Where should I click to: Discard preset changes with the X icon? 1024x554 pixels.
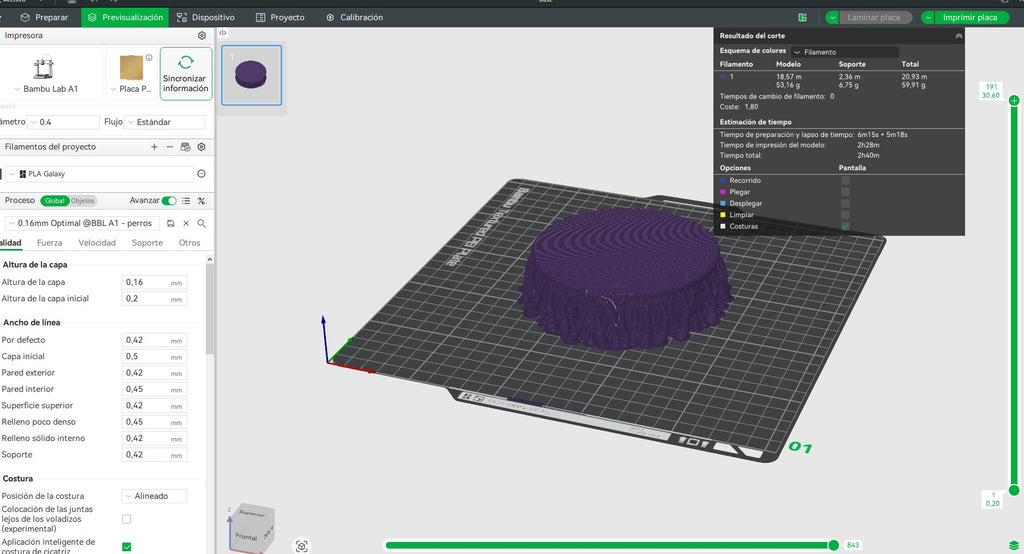click(186, 223)
